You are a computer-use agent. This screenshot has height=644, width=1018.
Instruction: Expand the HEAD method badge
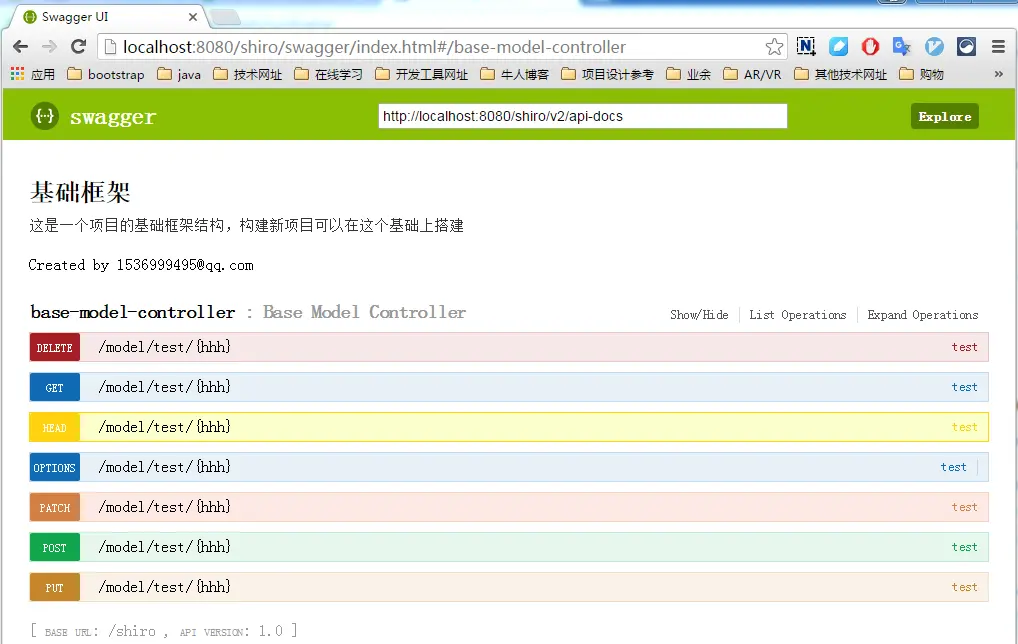(55, 428)
